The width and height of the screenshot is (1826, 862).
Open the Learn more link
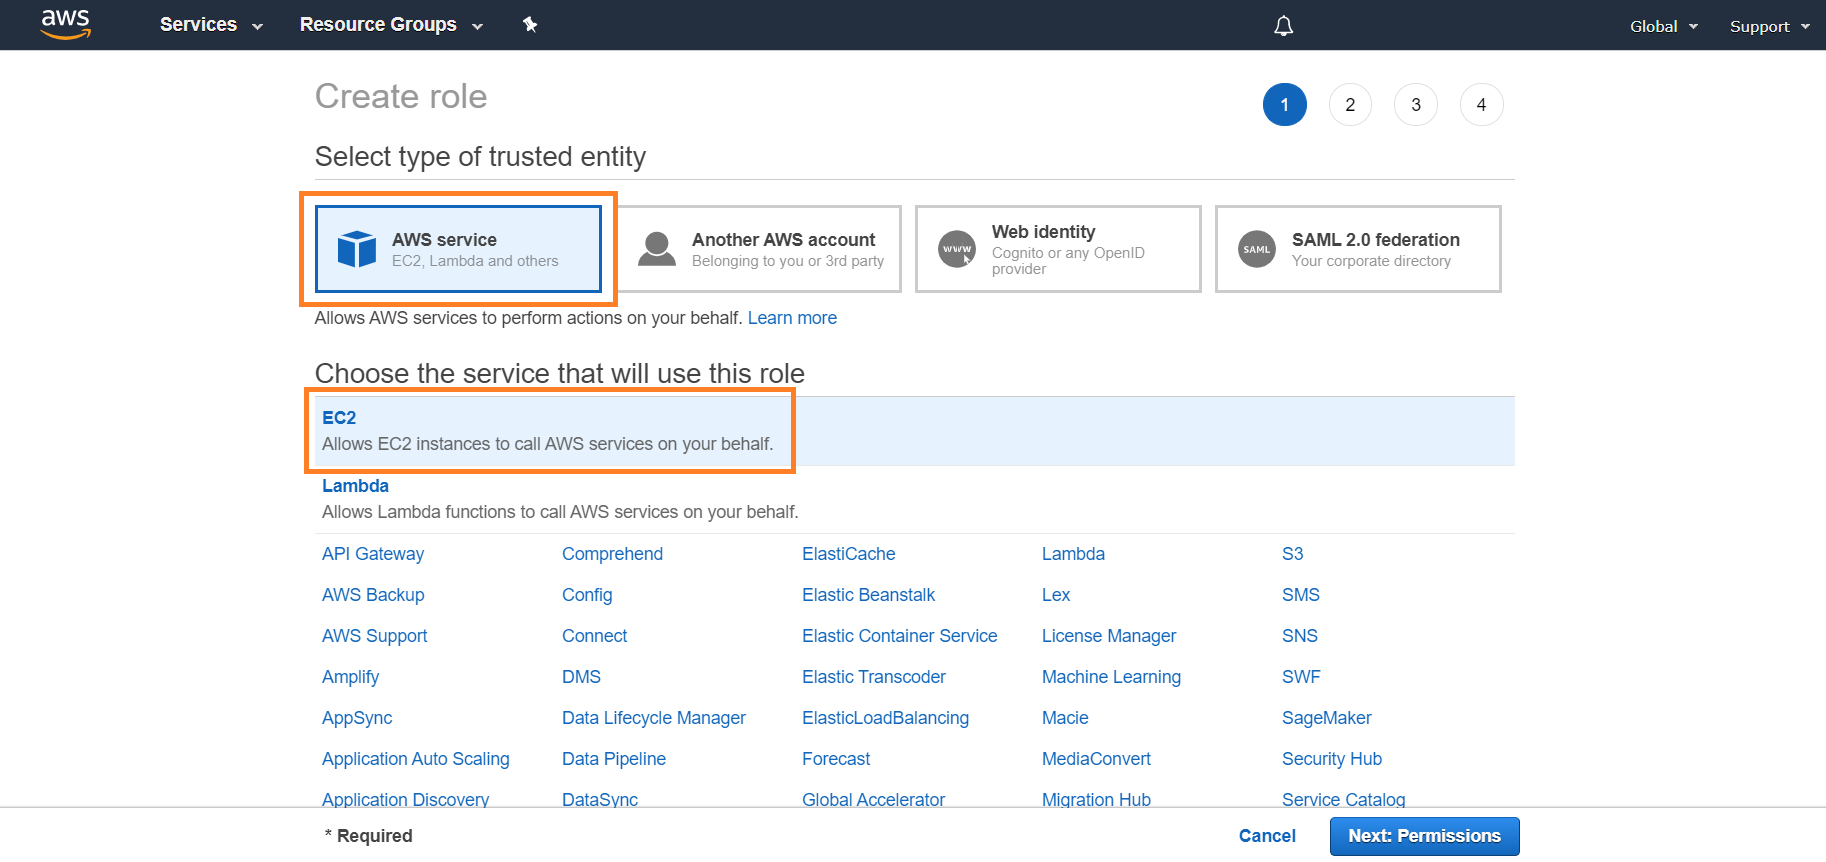pyautogui.click(x=792, y=318)
